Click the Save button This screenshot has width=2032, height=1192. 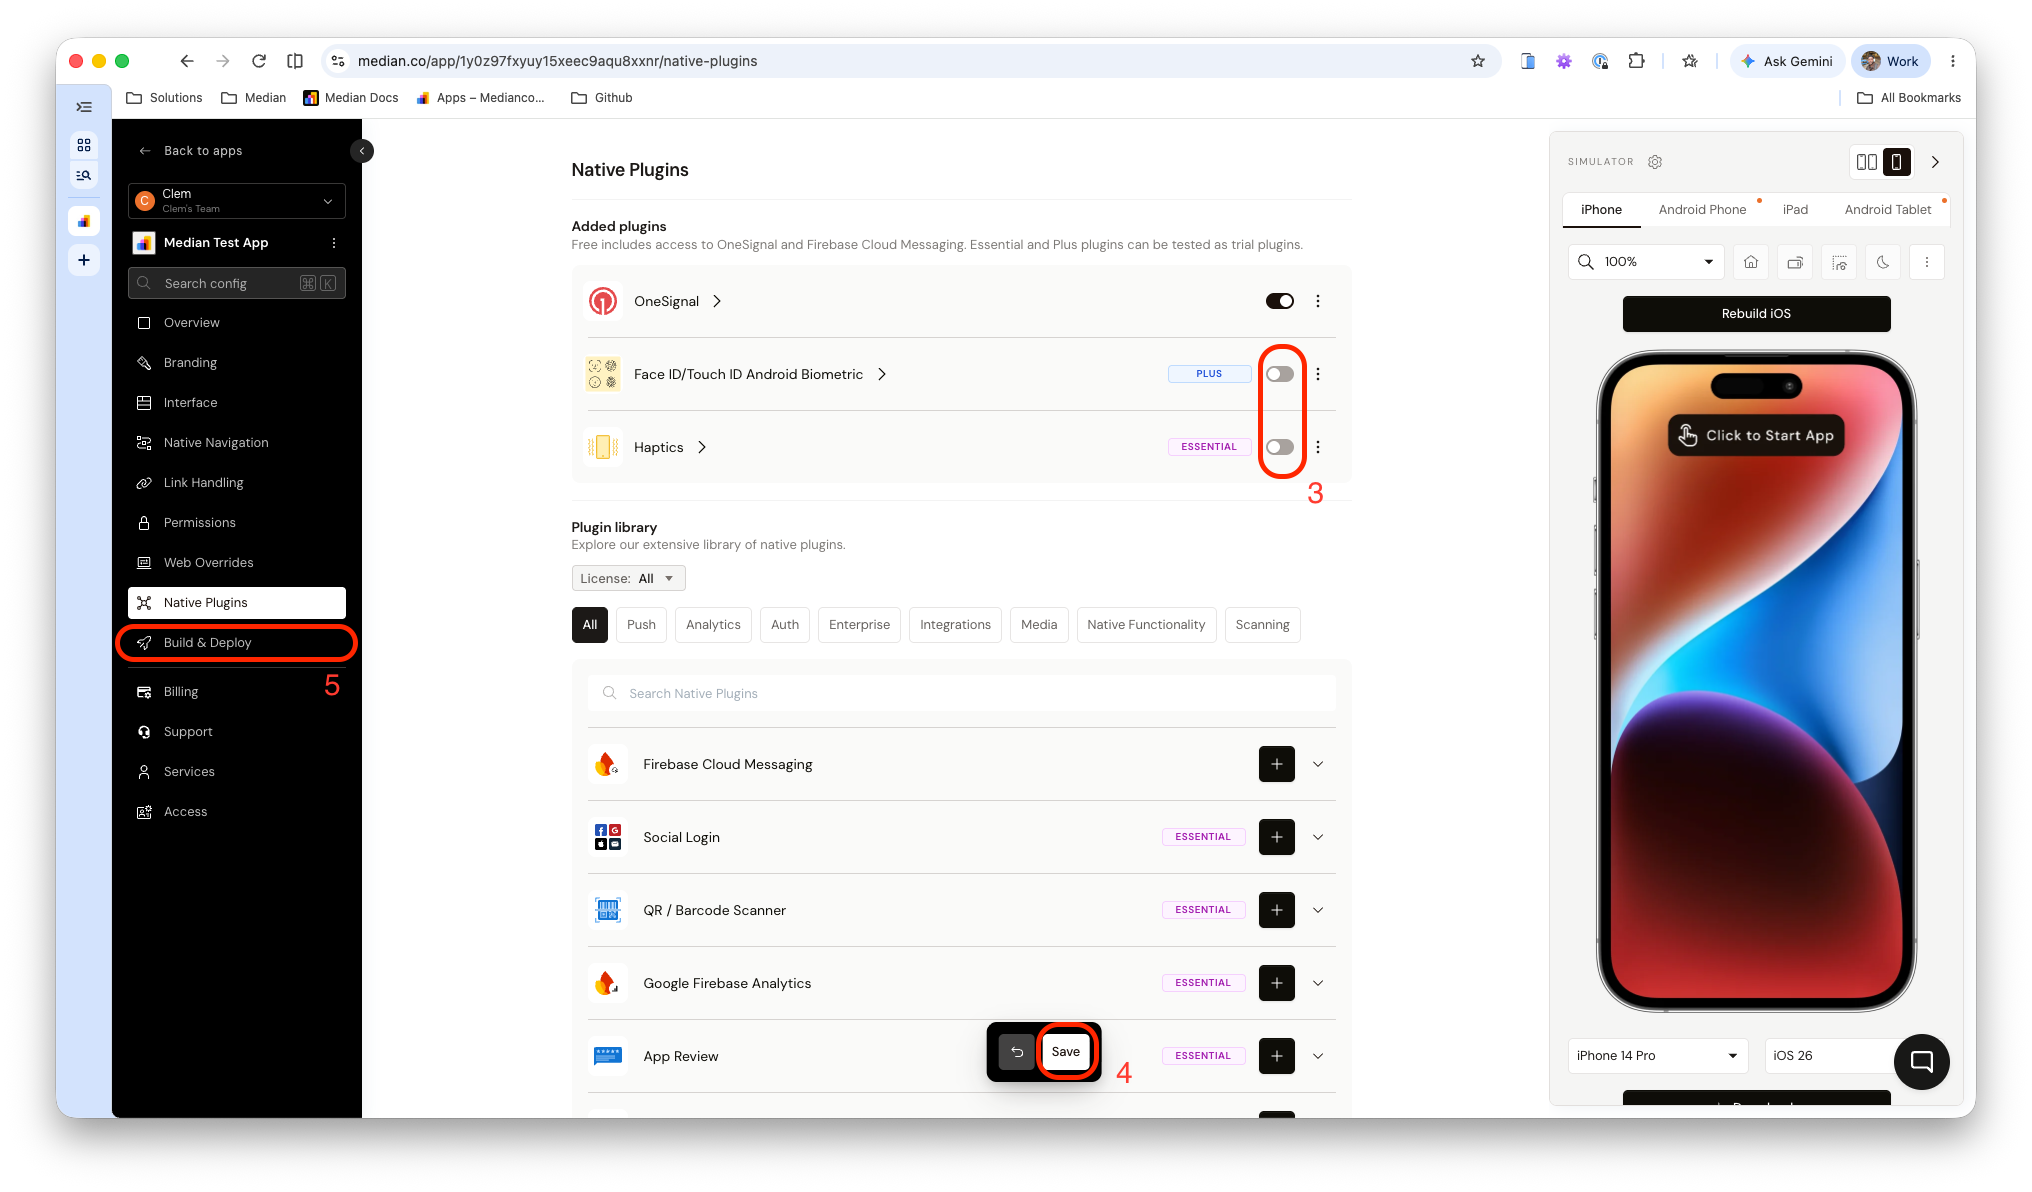pyautogui.click(x=1065, y=1051)
